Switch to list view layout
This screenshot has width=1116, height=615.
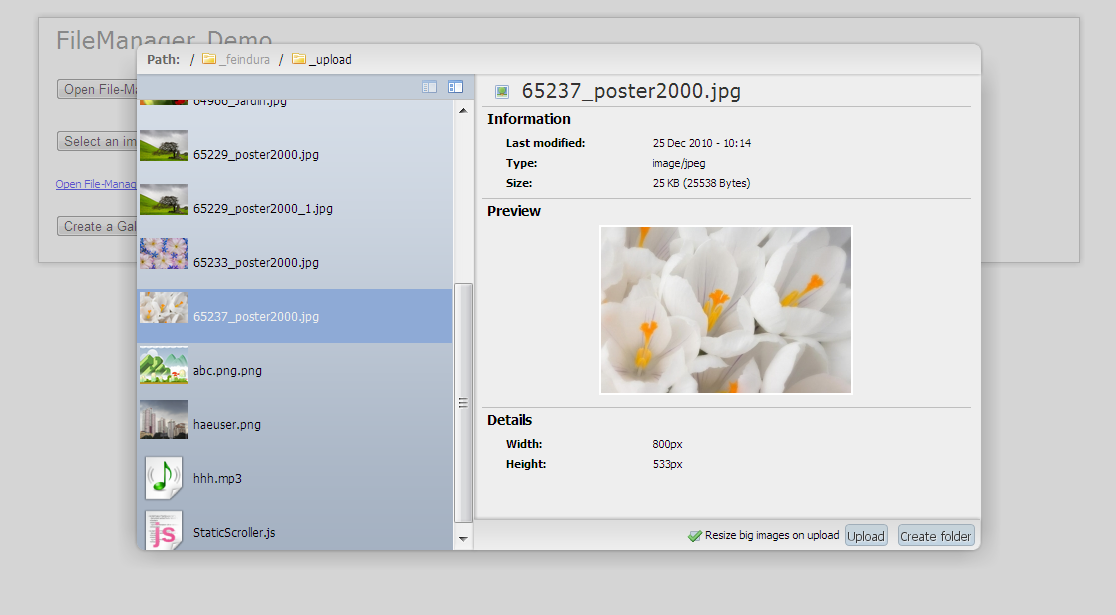click(x=429, y=87)
